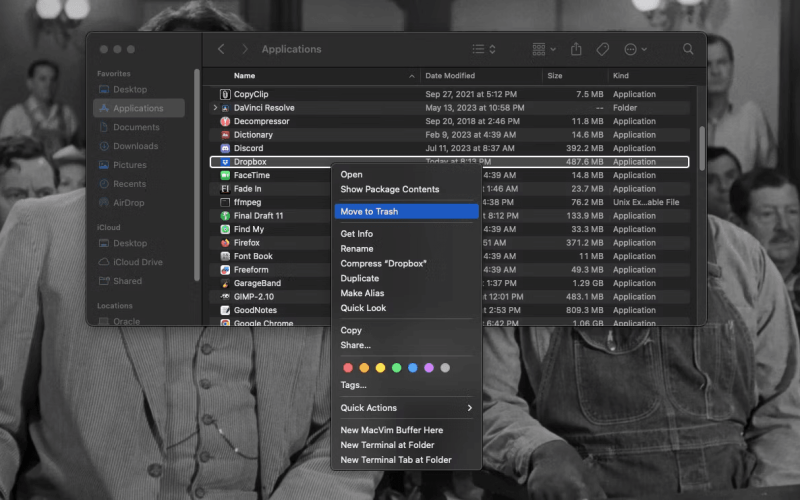Click the ffmpeg file icon
Viewport: 800px width, 500px height.
point(225,202)
